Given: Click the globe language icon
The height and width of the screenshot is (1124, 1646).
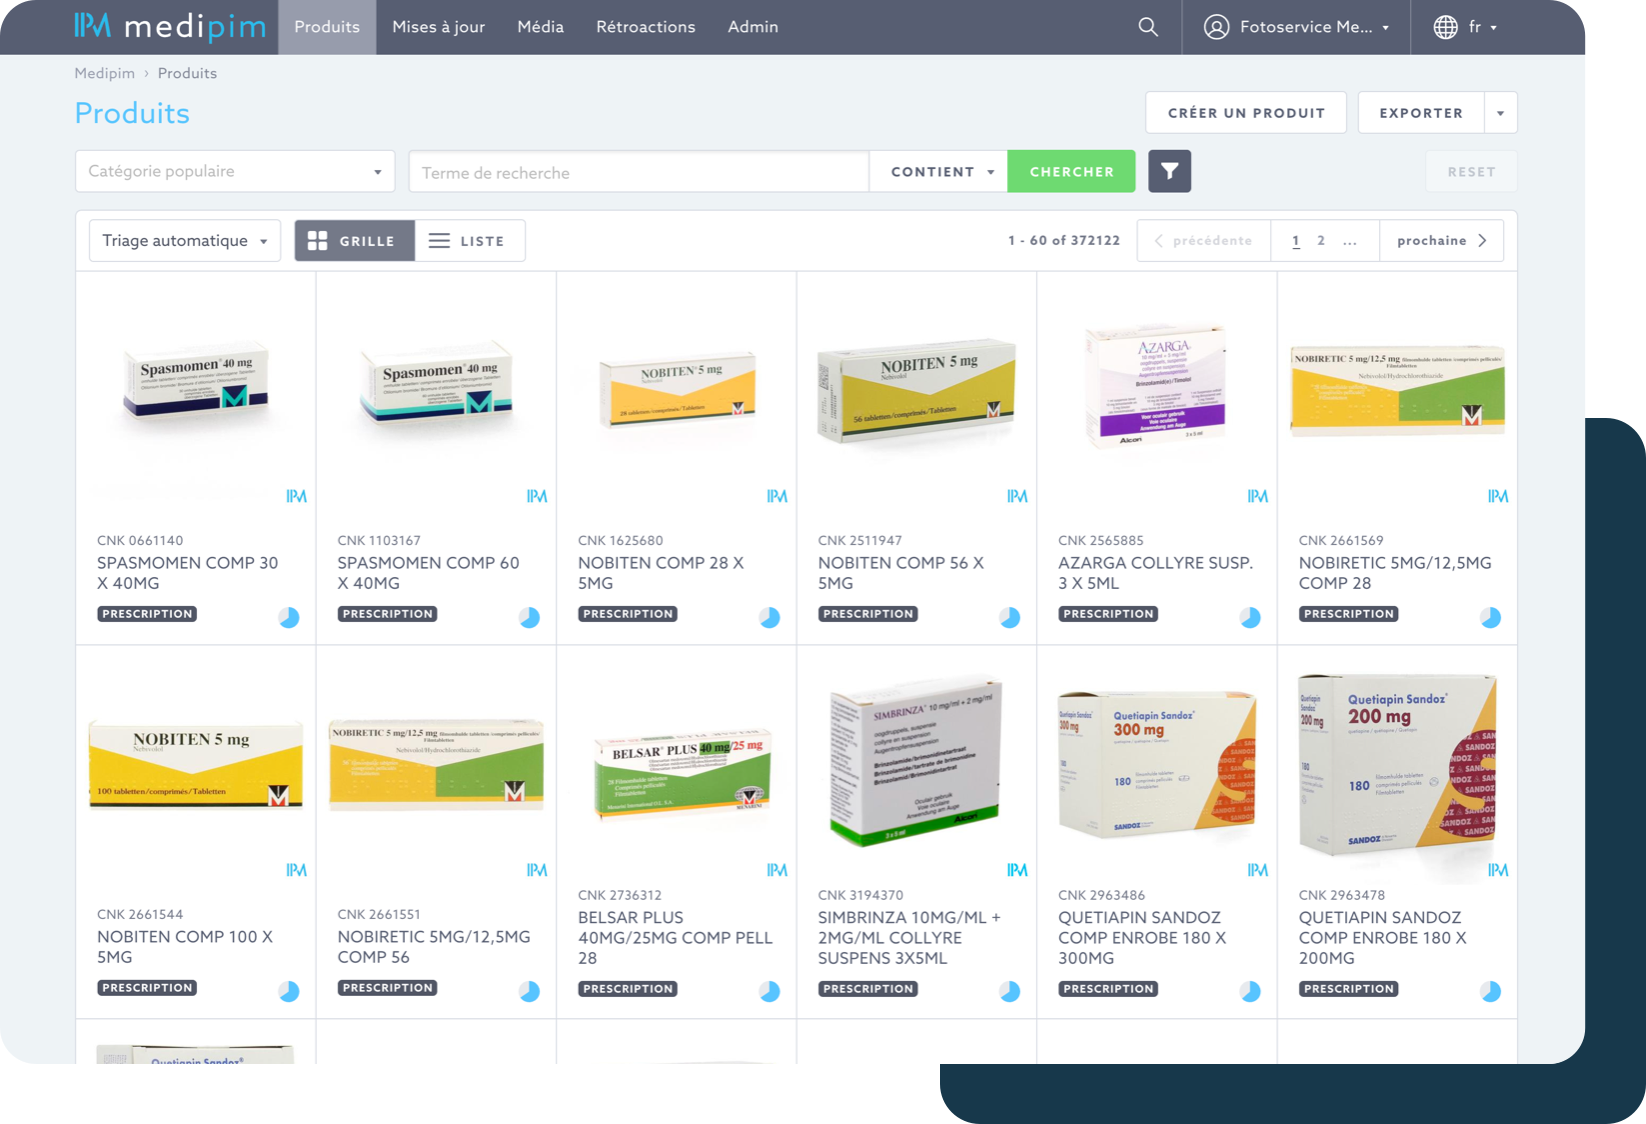Looking at the screenshot, I should pos(1445,27).
